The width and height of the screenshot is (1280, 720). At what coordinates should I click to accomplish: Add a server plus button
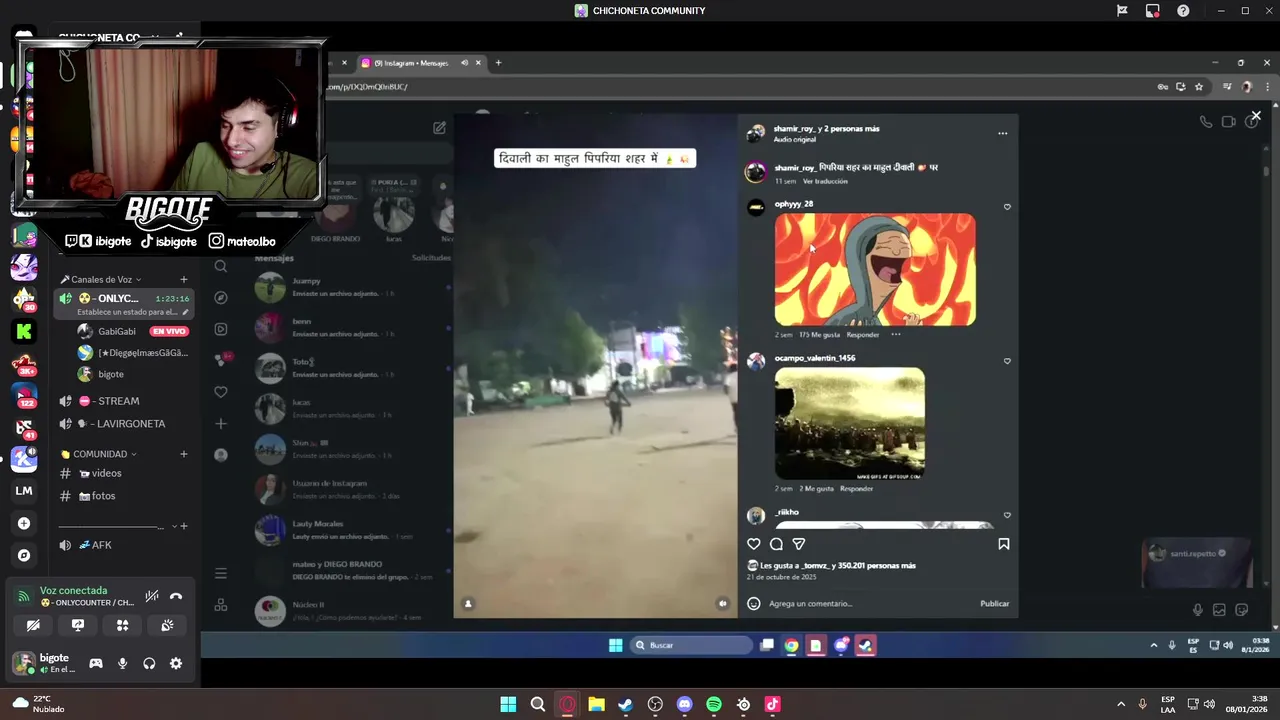[24, 523]
